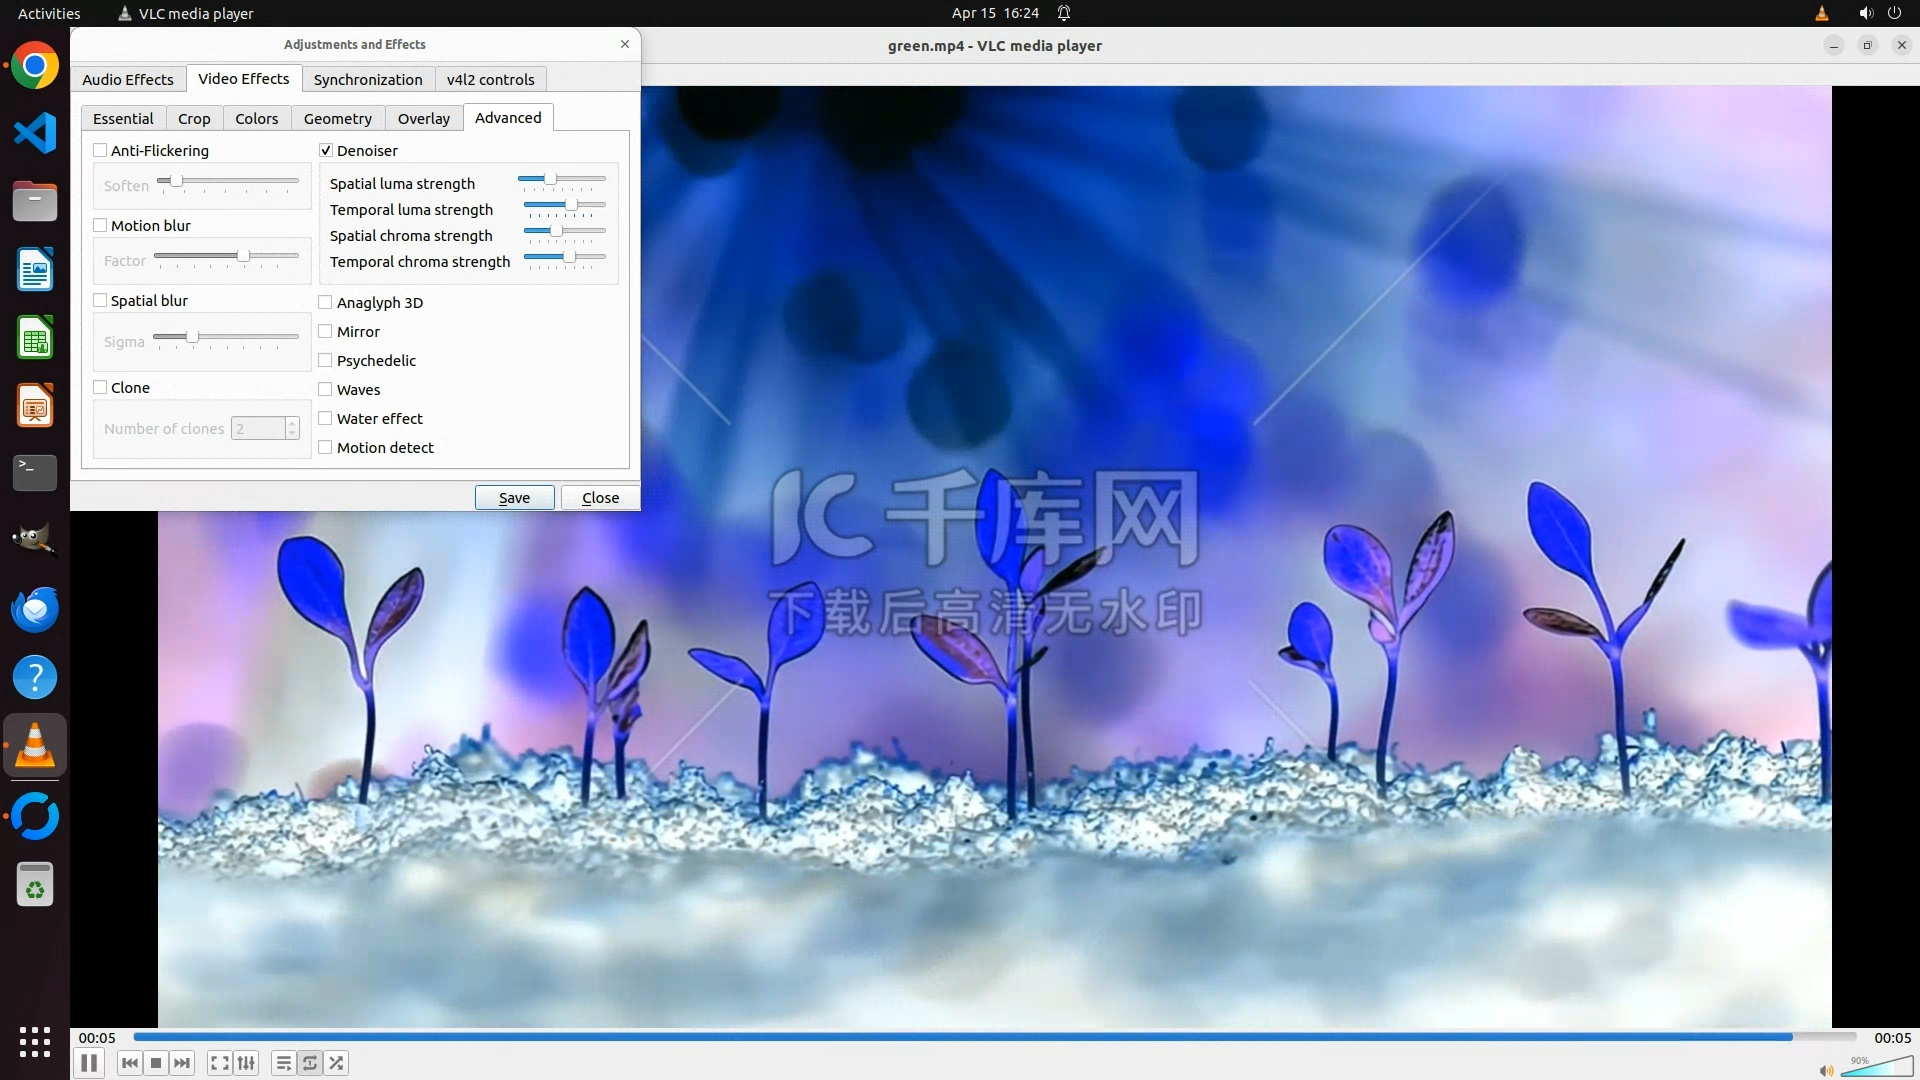Check the Psychedelic effect option
The width and height of the screenshot is (1920, 1080).
pos(326,361)
